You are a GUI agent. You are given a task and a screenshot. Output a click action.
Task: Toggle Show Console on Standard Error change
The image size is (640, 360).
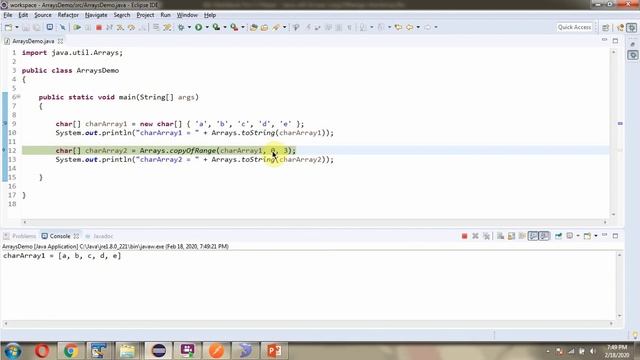click(x=544, y=236)
